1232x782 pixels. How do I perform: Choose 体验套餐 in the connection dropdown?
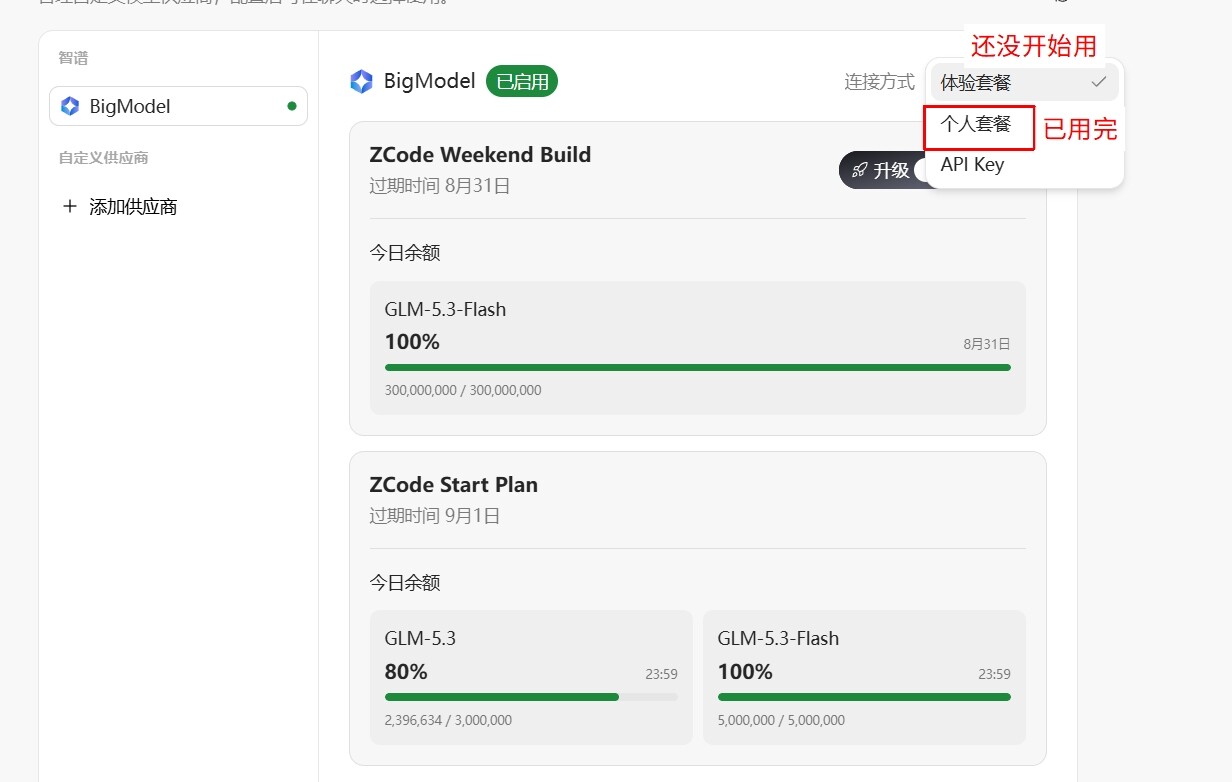tap(1024, 82)
